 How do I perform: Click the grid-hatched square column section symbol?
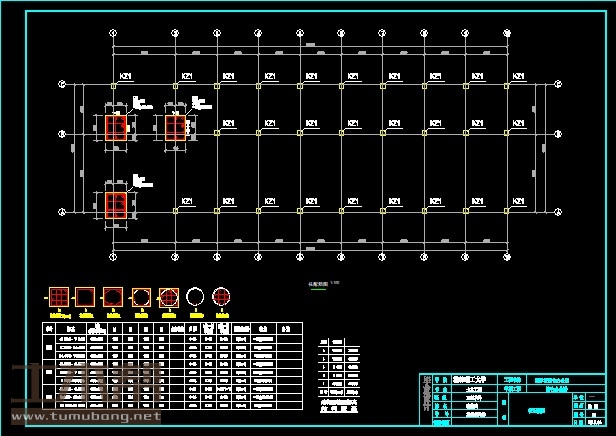[60, 297]
